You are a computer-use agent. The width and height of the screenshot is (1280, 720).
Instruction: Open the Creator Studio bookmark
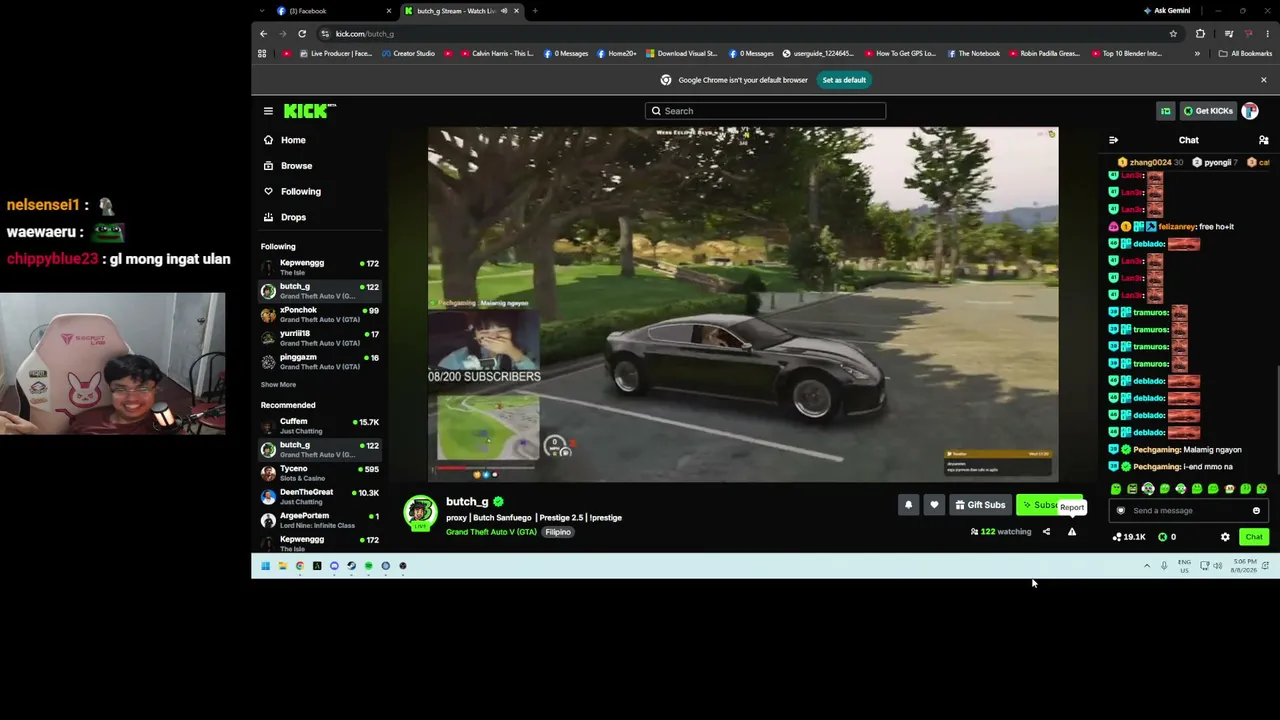pos(407,54)
